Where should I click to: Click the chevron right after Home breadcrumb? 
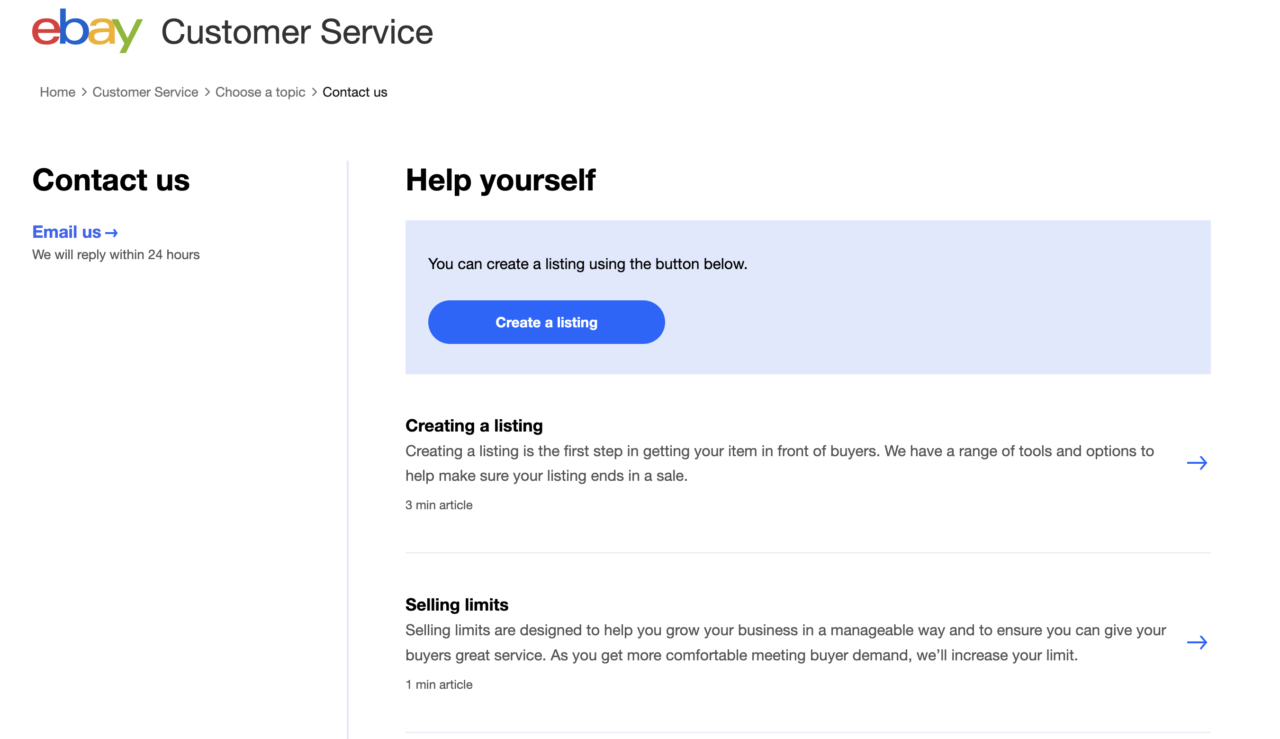pos(84,92)
